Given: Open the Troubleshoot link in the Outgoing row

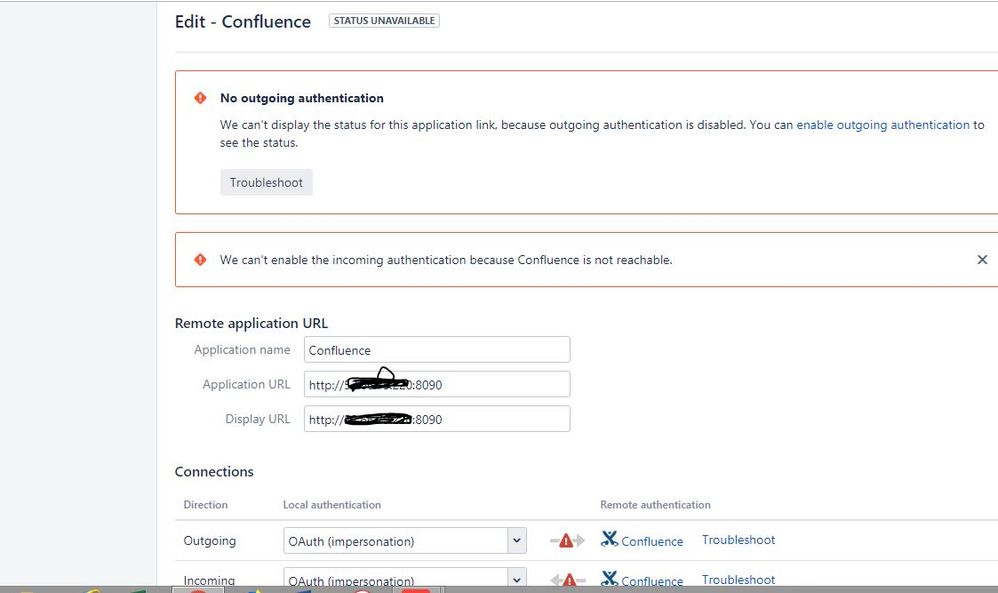Looking at the screenshot, I should pyautogui.click(x=738, y=540).
